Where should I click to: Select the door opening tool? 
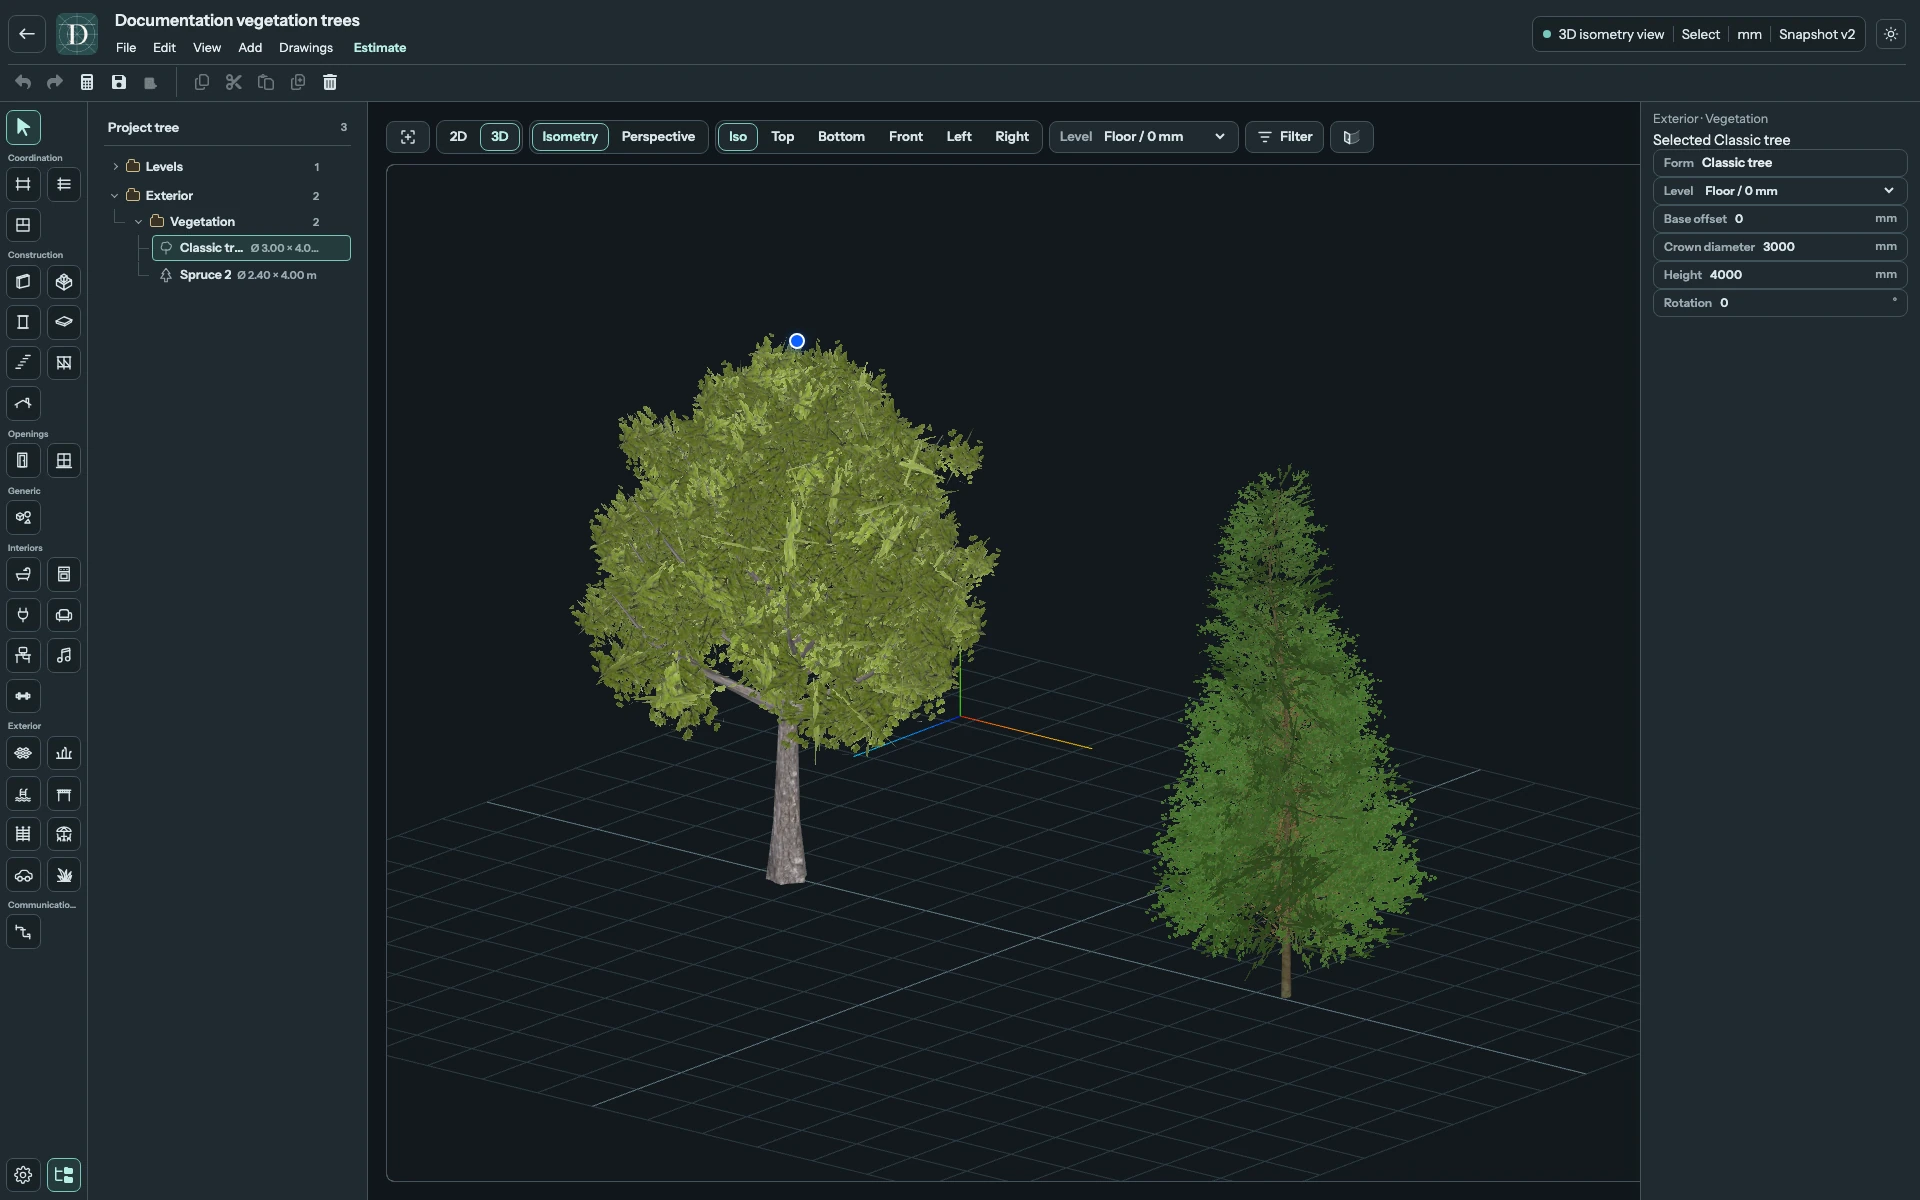[23, 461]
